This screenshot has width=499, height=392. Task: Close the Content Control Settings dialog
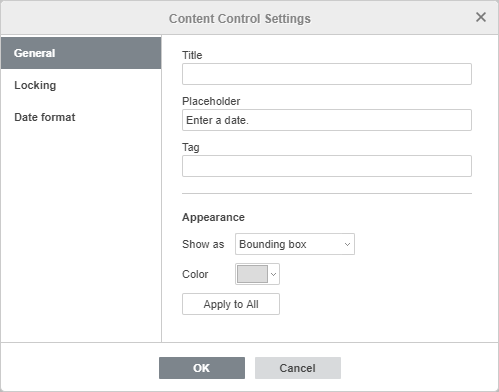pos(481,17)
